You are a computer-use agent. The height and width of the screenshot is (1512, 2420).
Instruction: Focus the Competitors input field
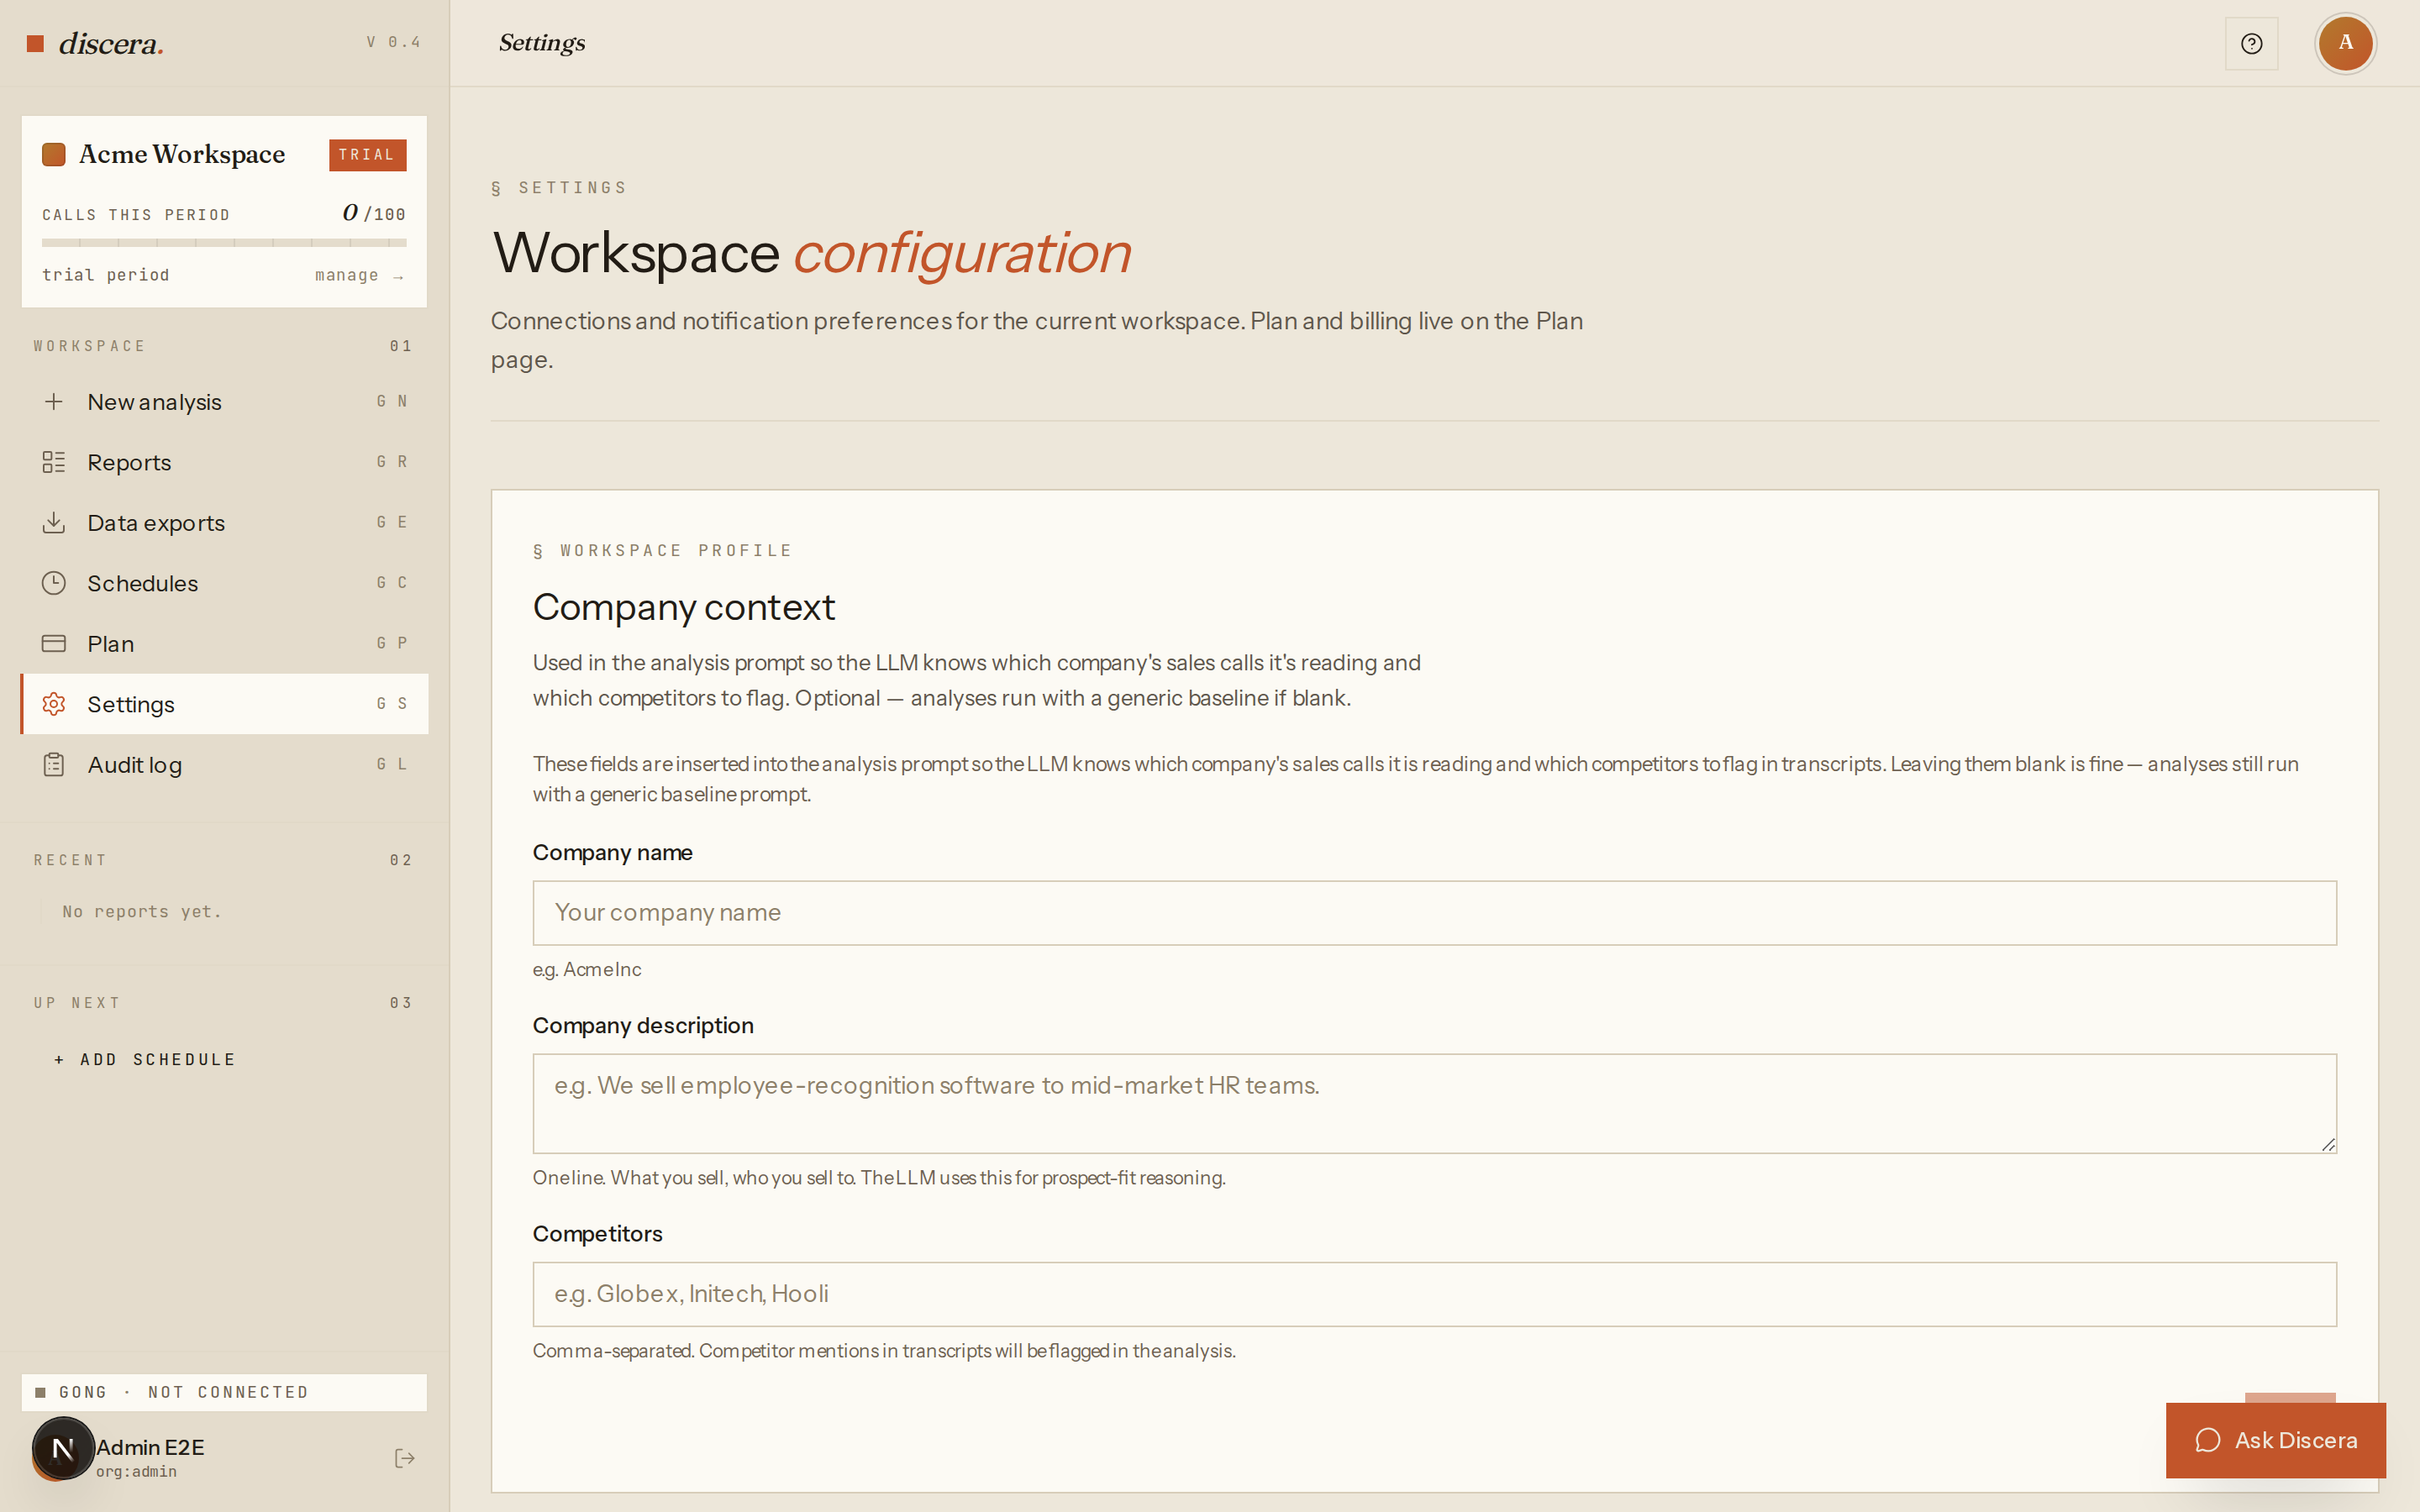pyautogui.click(x=1434, y=1293)
